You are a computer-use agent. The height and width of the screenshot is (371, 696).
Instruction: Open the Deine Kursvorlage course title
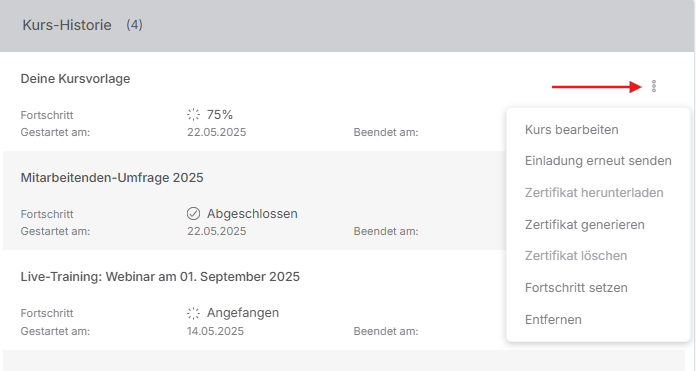75,79
